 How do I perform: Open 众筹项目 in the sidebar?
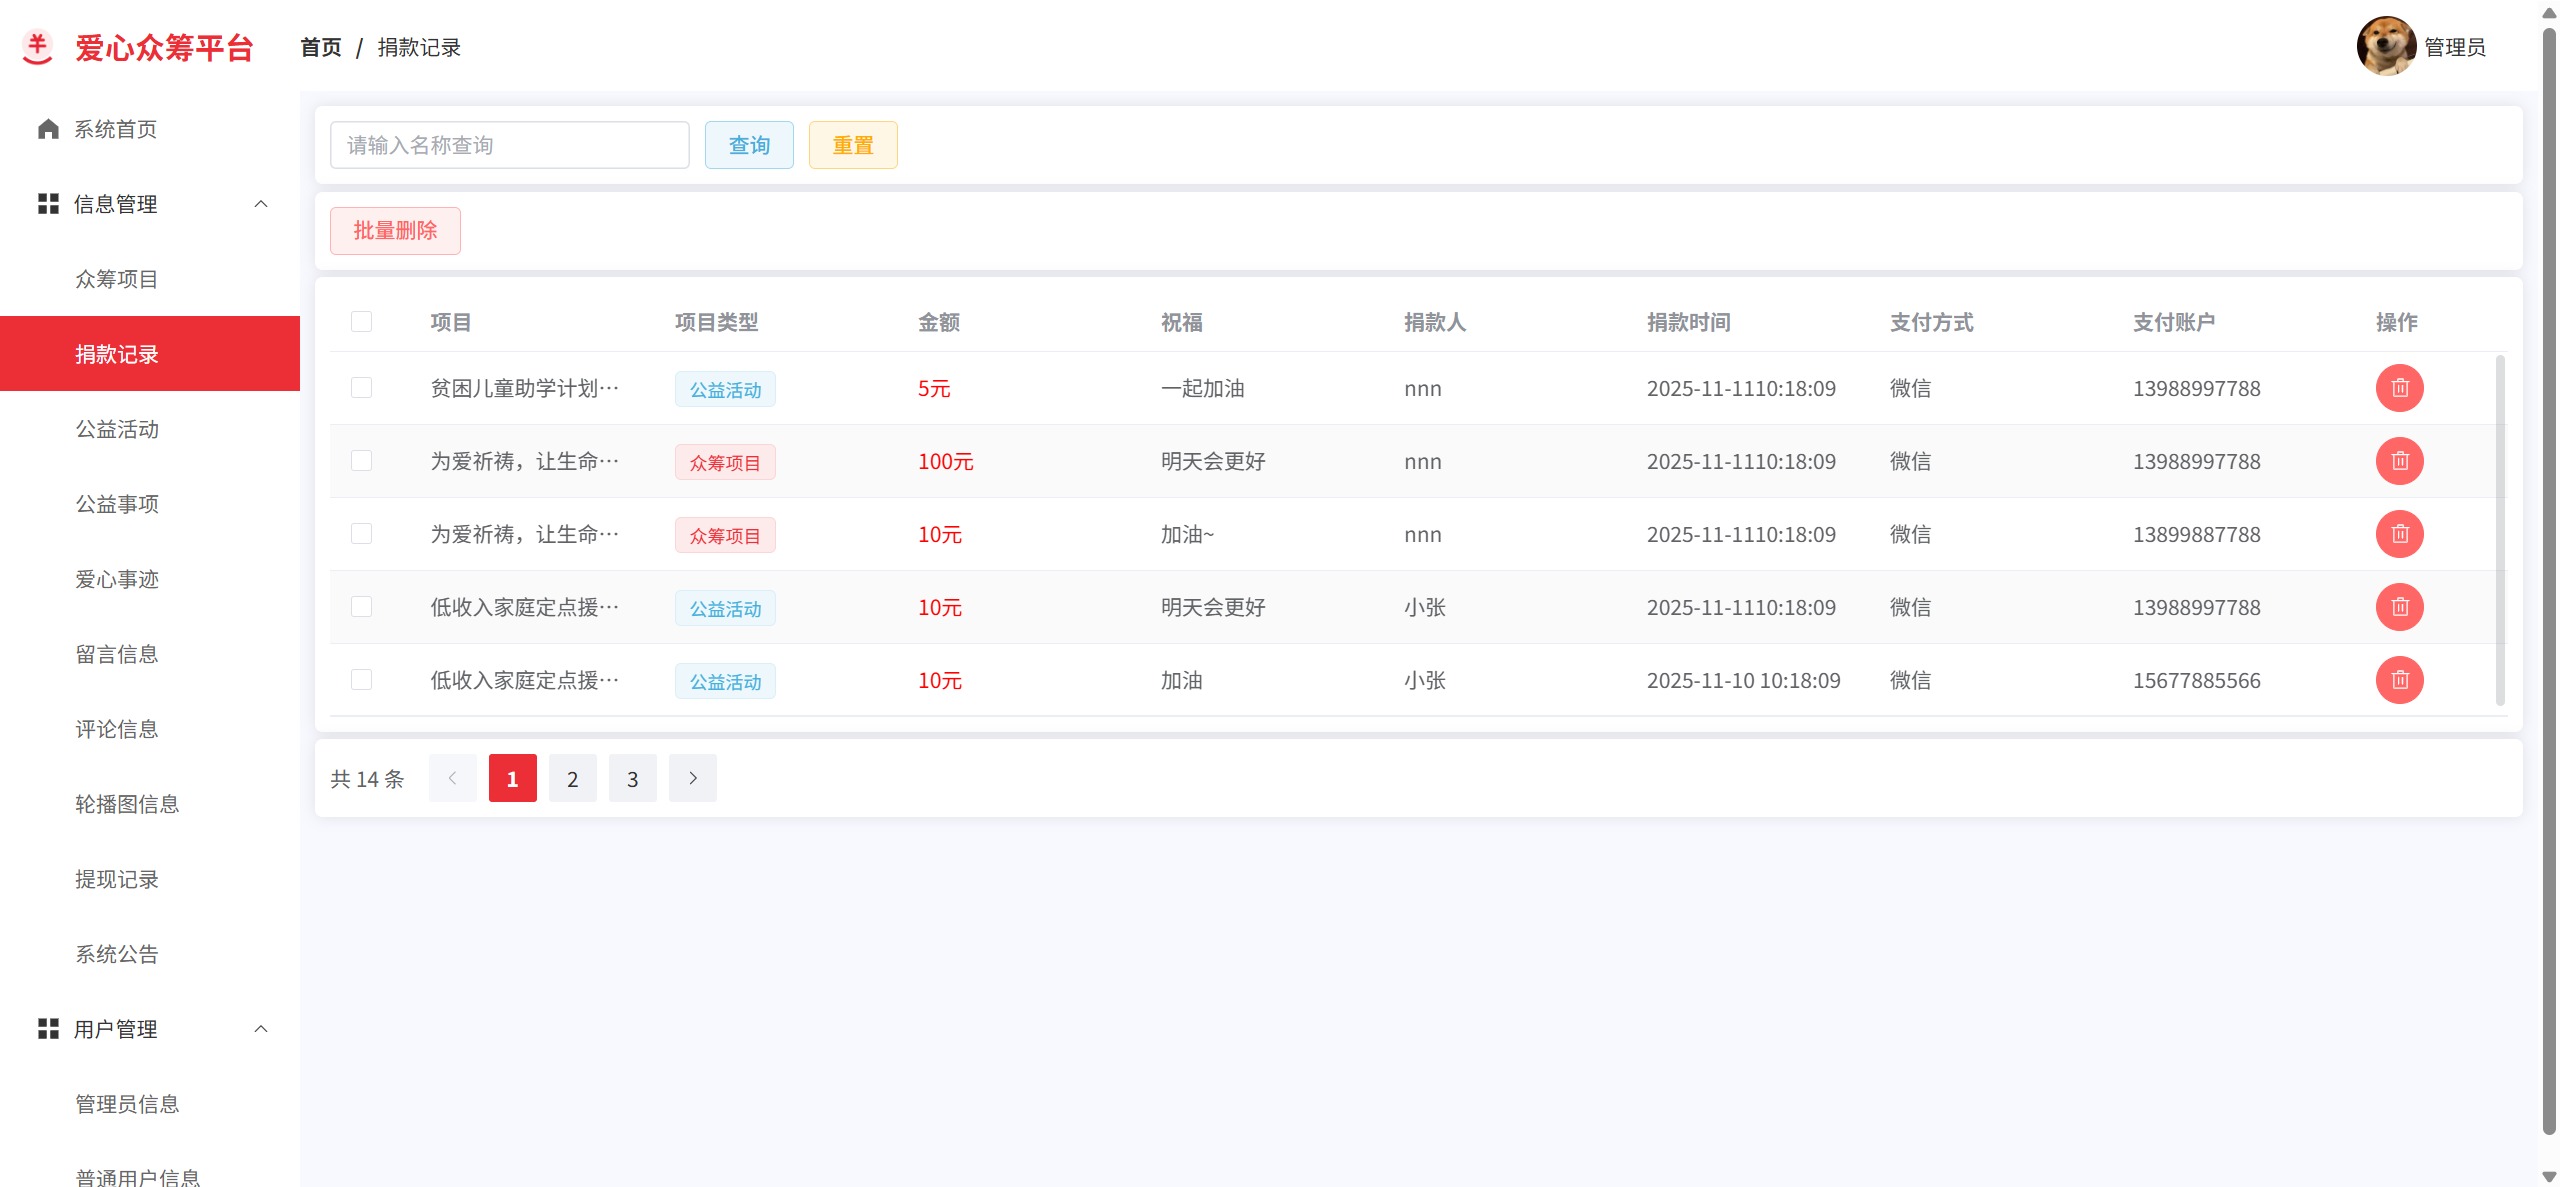click(x=117, y=279)
